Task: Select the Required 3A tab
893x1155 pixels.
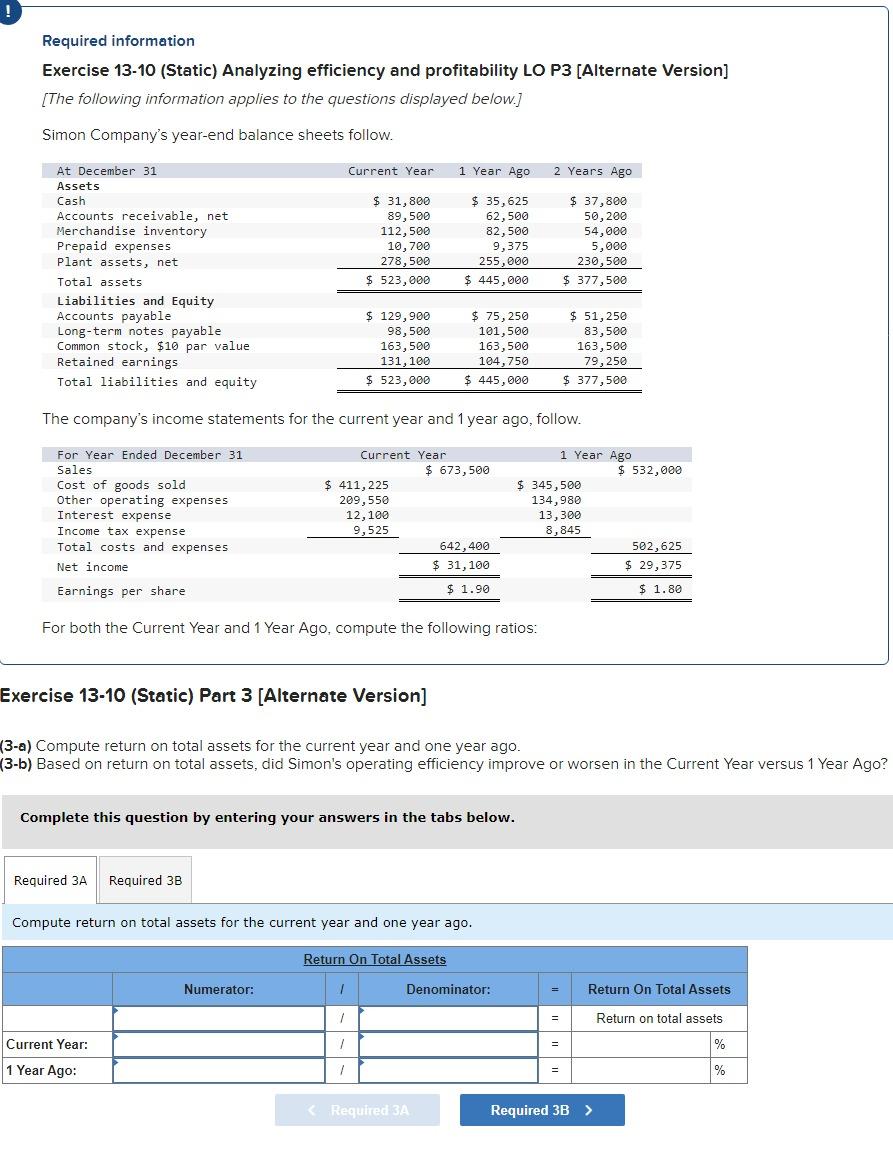Action: 49,880
